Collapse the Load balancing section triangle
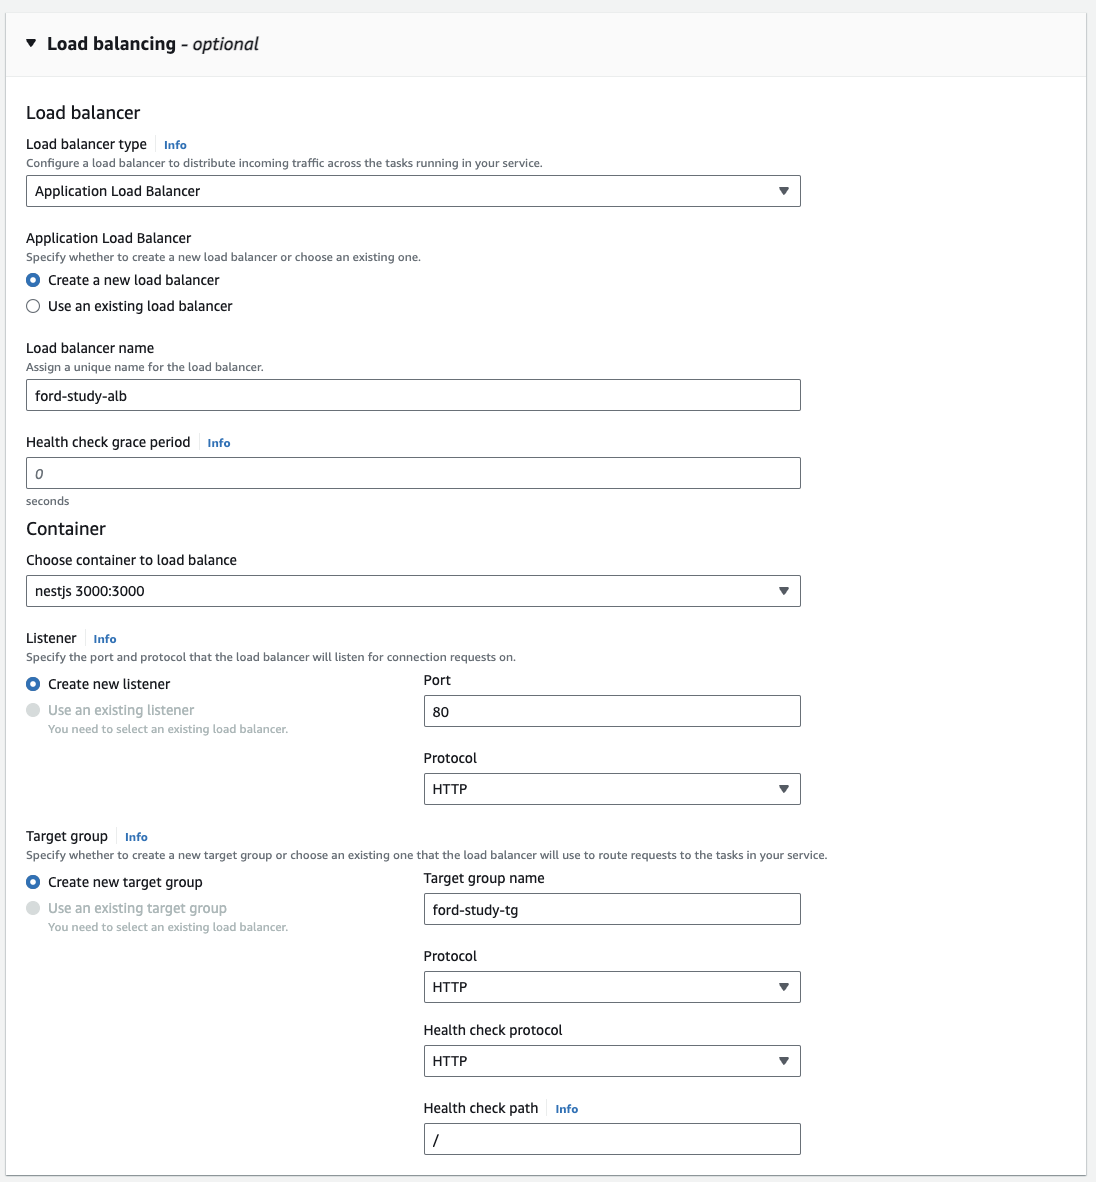The height and width of the screenshot is (1182, 1096). tap(31, 43)
